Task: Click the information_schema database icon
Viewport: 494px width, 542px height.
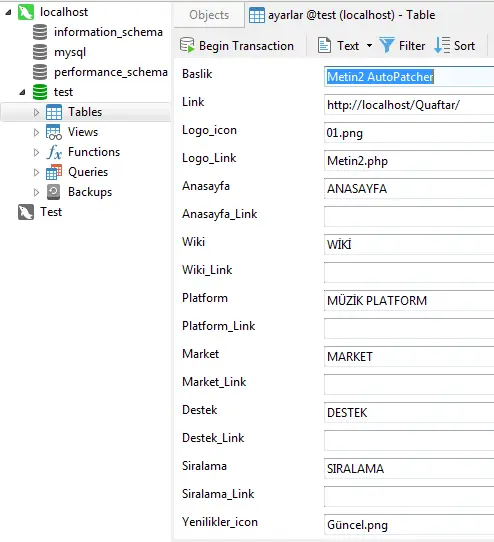Action: point(40,32)
